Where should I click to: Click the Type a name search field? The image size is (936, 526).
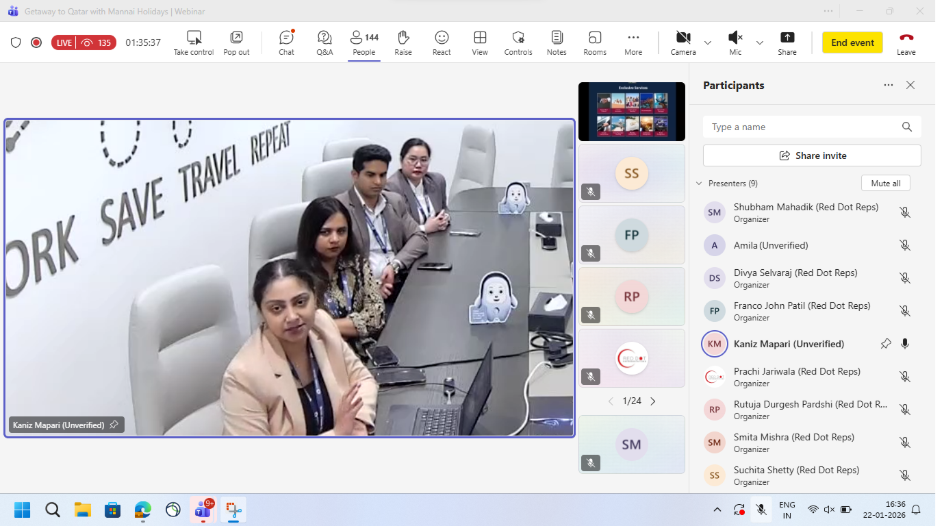click(802, 127)
